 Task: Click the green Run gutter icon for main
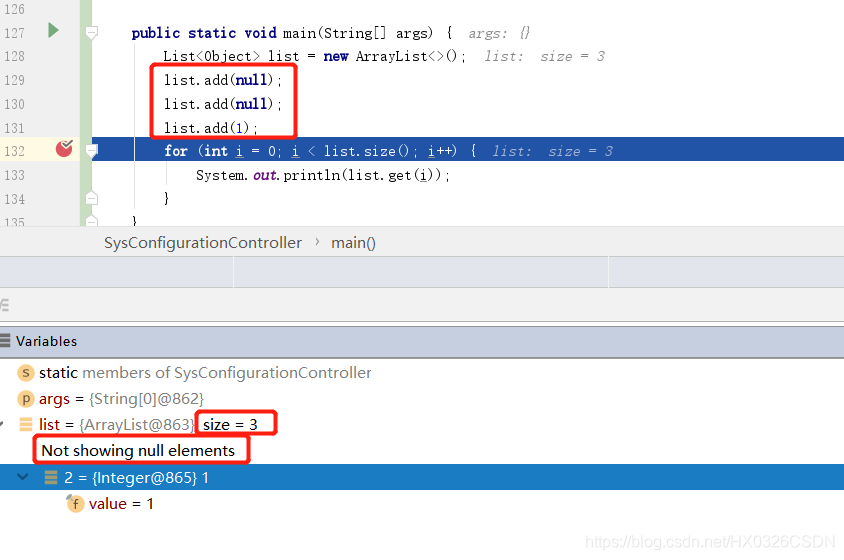coord(53,31)
